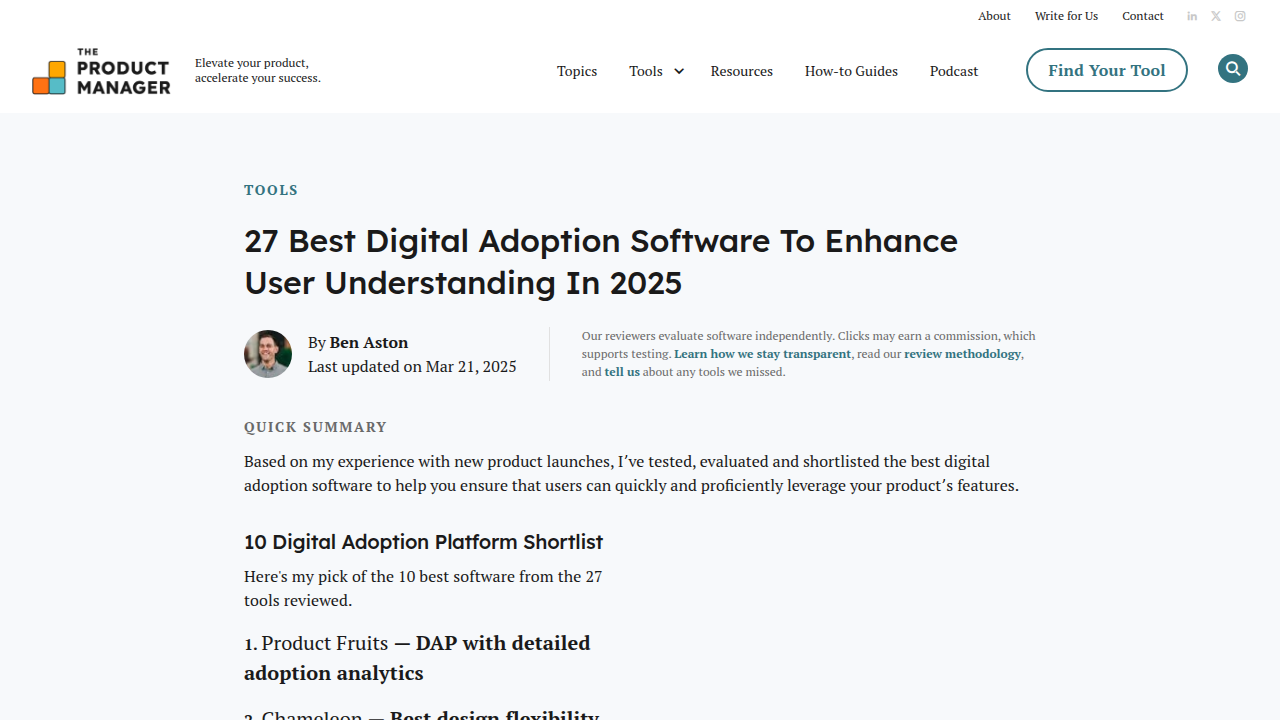Click the search magnifier icon
This screenshot has height=720, width=1280.
[1233, 69]
